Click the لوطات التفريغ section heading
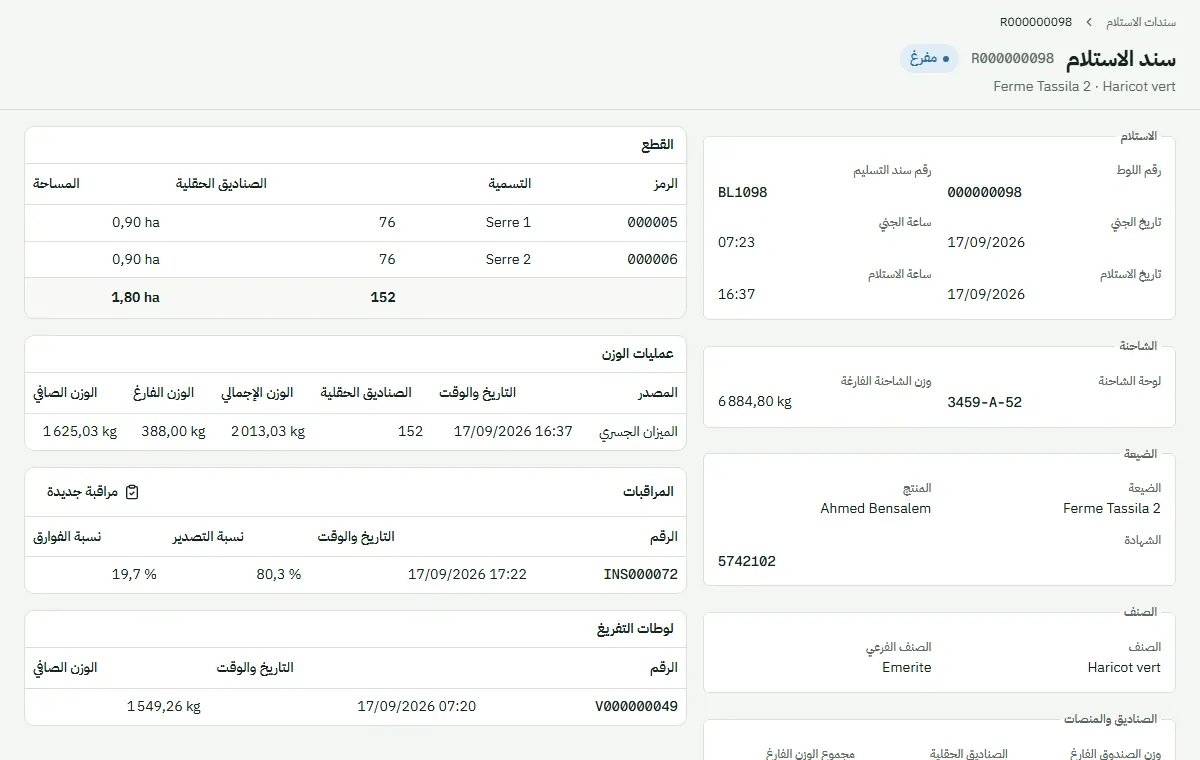This screenshot has width=1200, height=760. click(x=635, y=629)
